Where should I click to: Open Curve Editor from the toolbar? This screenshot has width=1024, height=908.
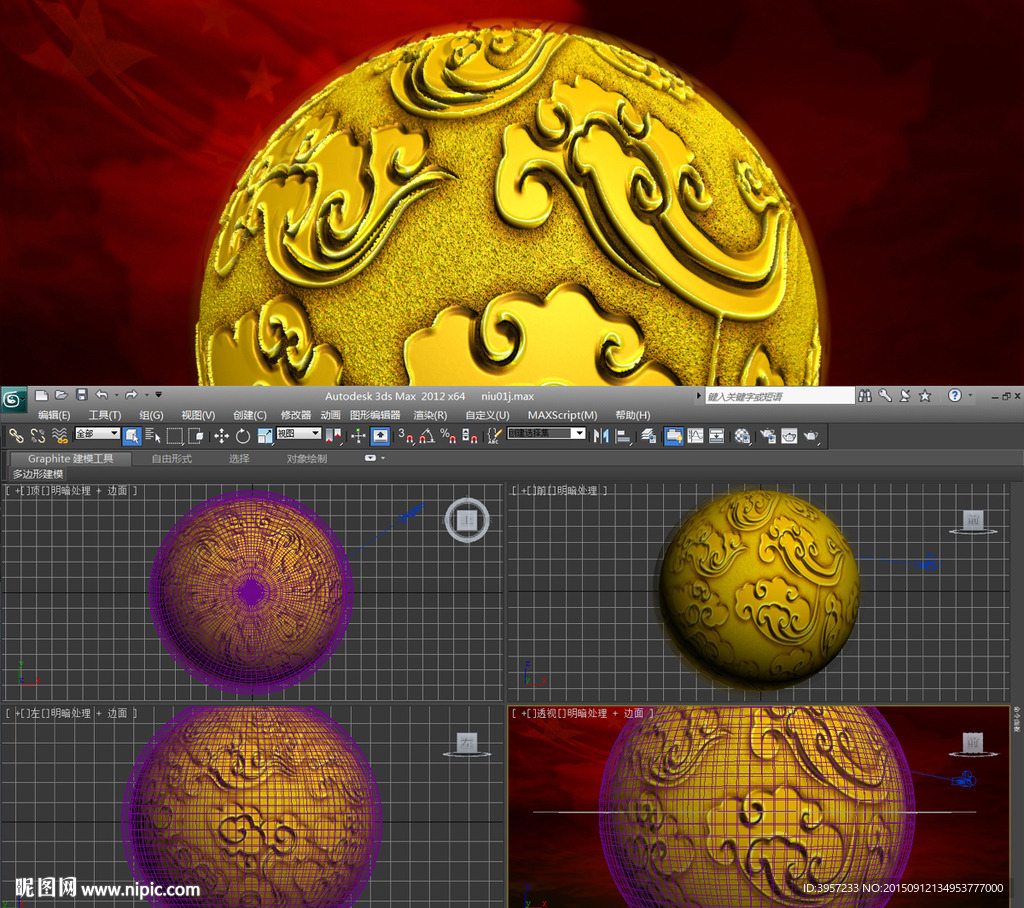(695, 435)
